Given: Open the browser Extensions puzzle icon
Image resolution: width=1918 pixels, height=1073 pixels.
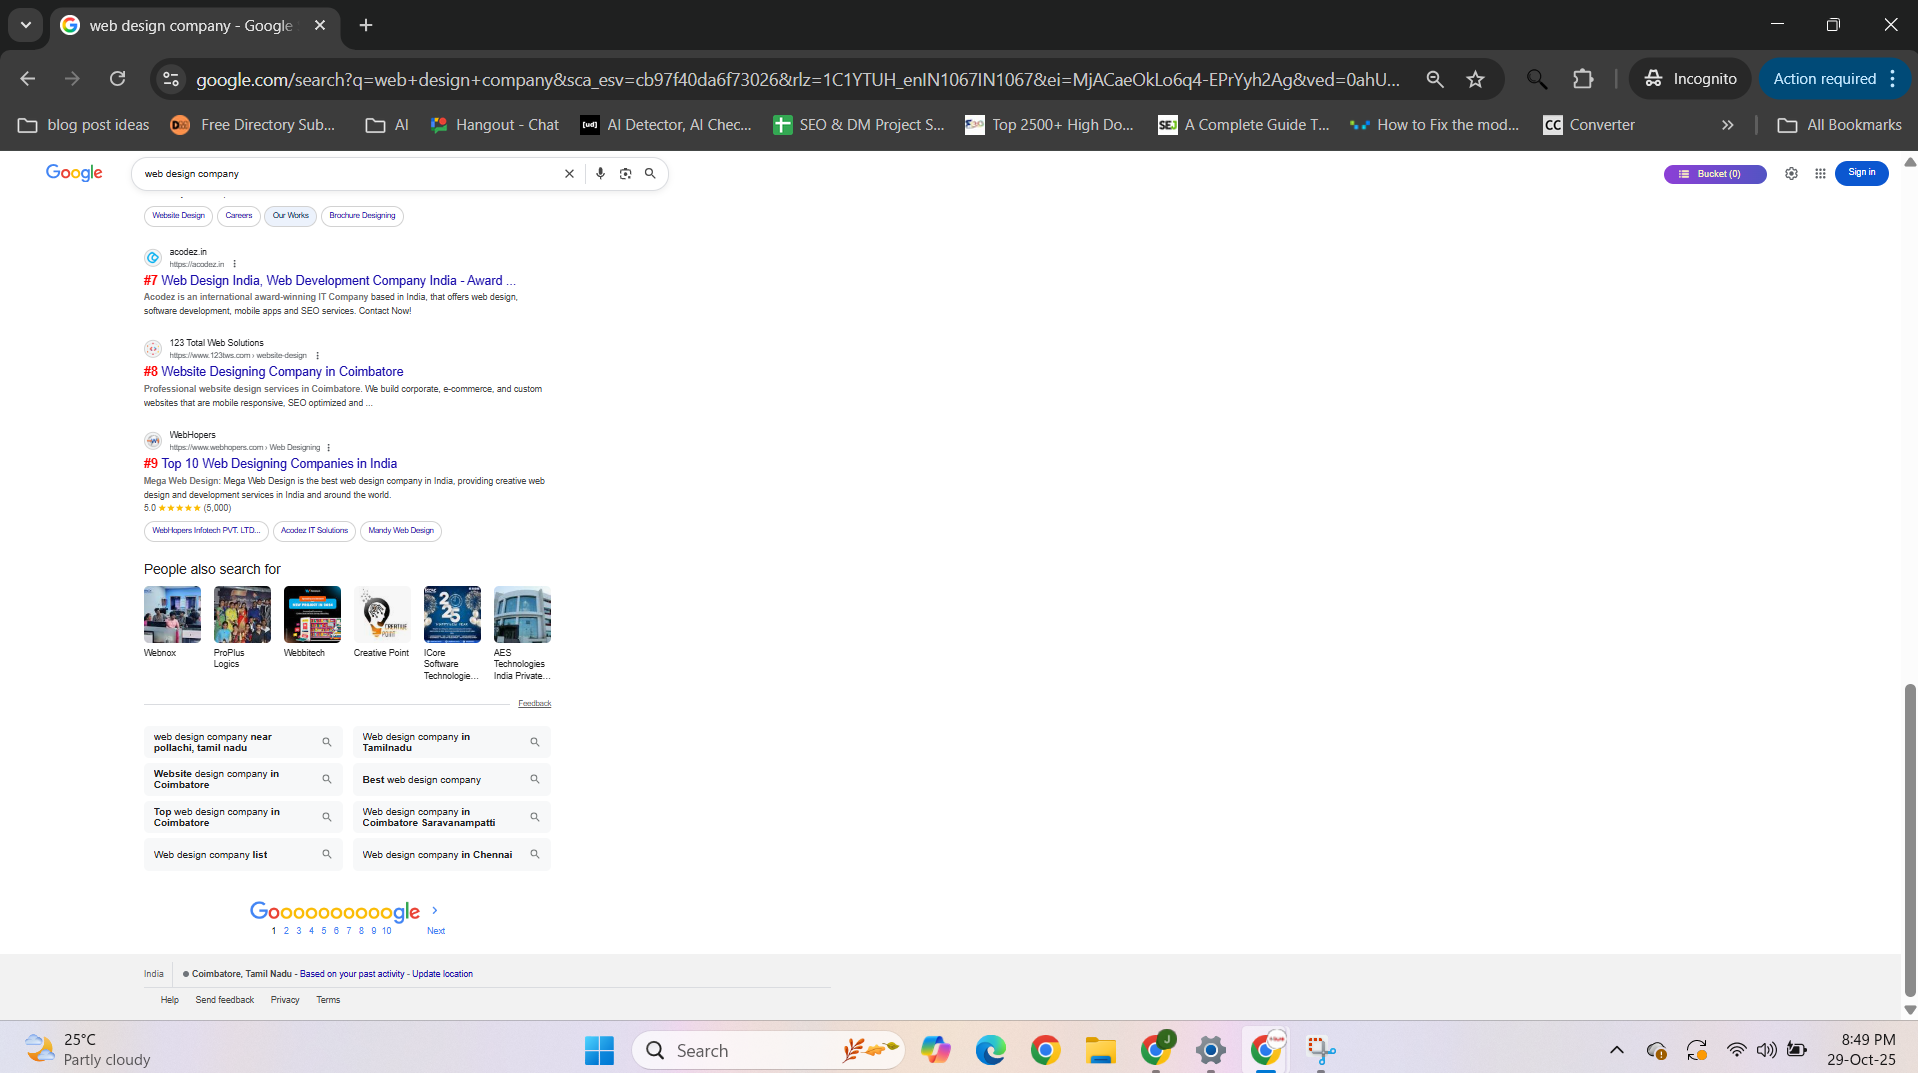Looking at the screenshot, I should (x=1583, y=79).
